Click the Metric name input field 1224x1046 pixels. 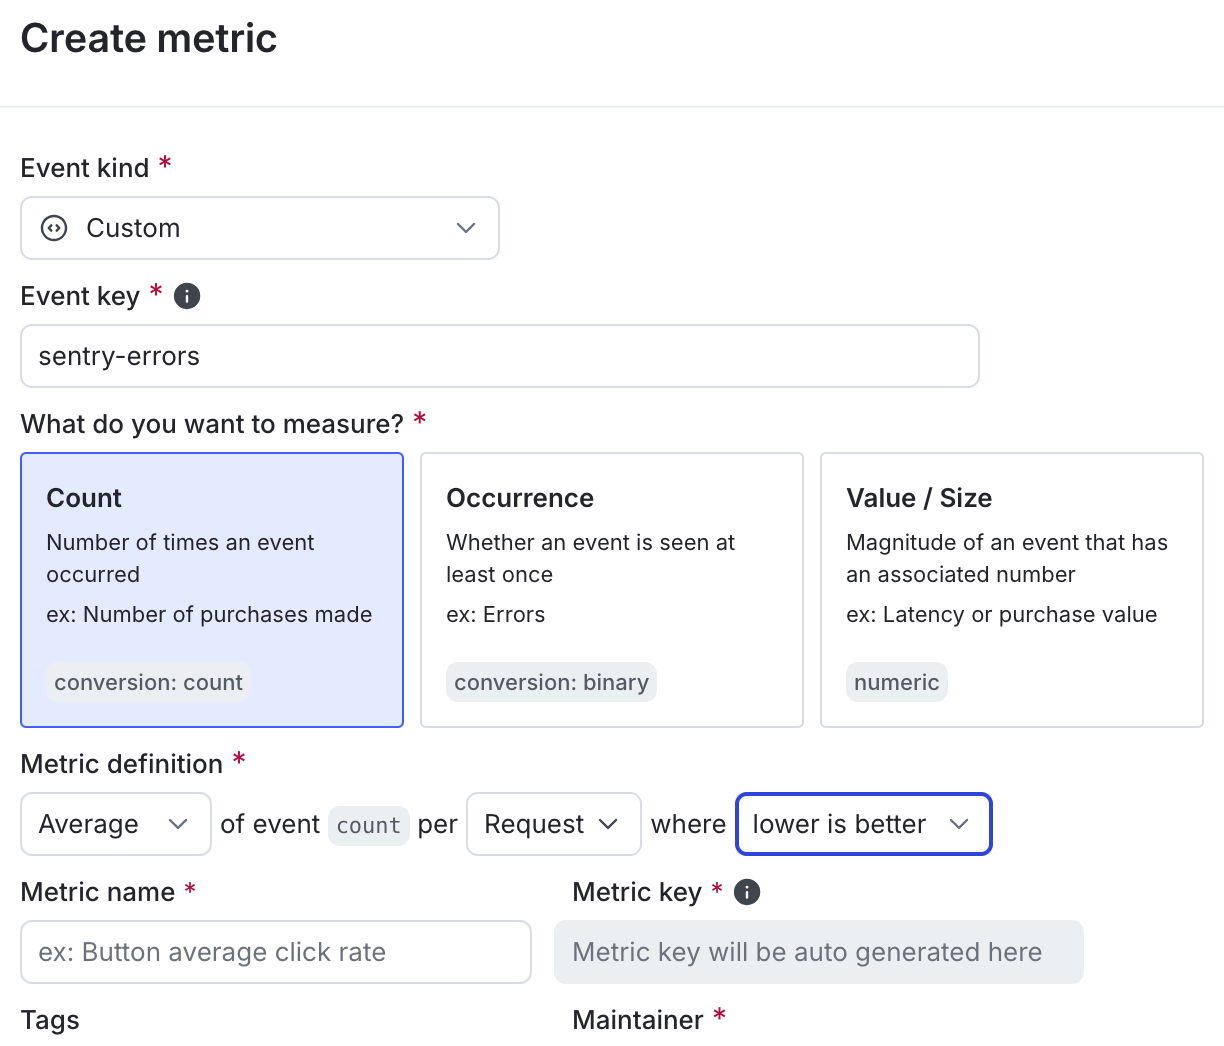pyautogui.click(x=276, y=952)
